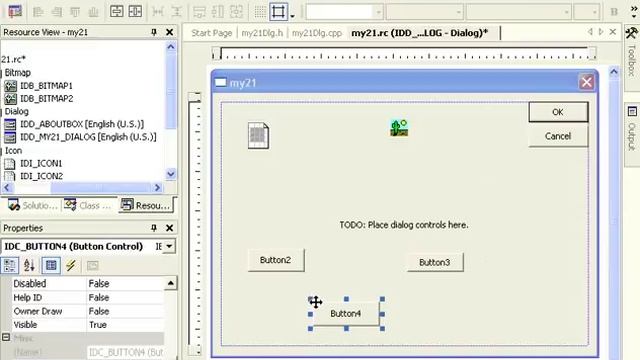Image resolution: width=640 pixels, height=360 pixels.
Task: Center the control vertically in dialog
Action: point(116,11)
